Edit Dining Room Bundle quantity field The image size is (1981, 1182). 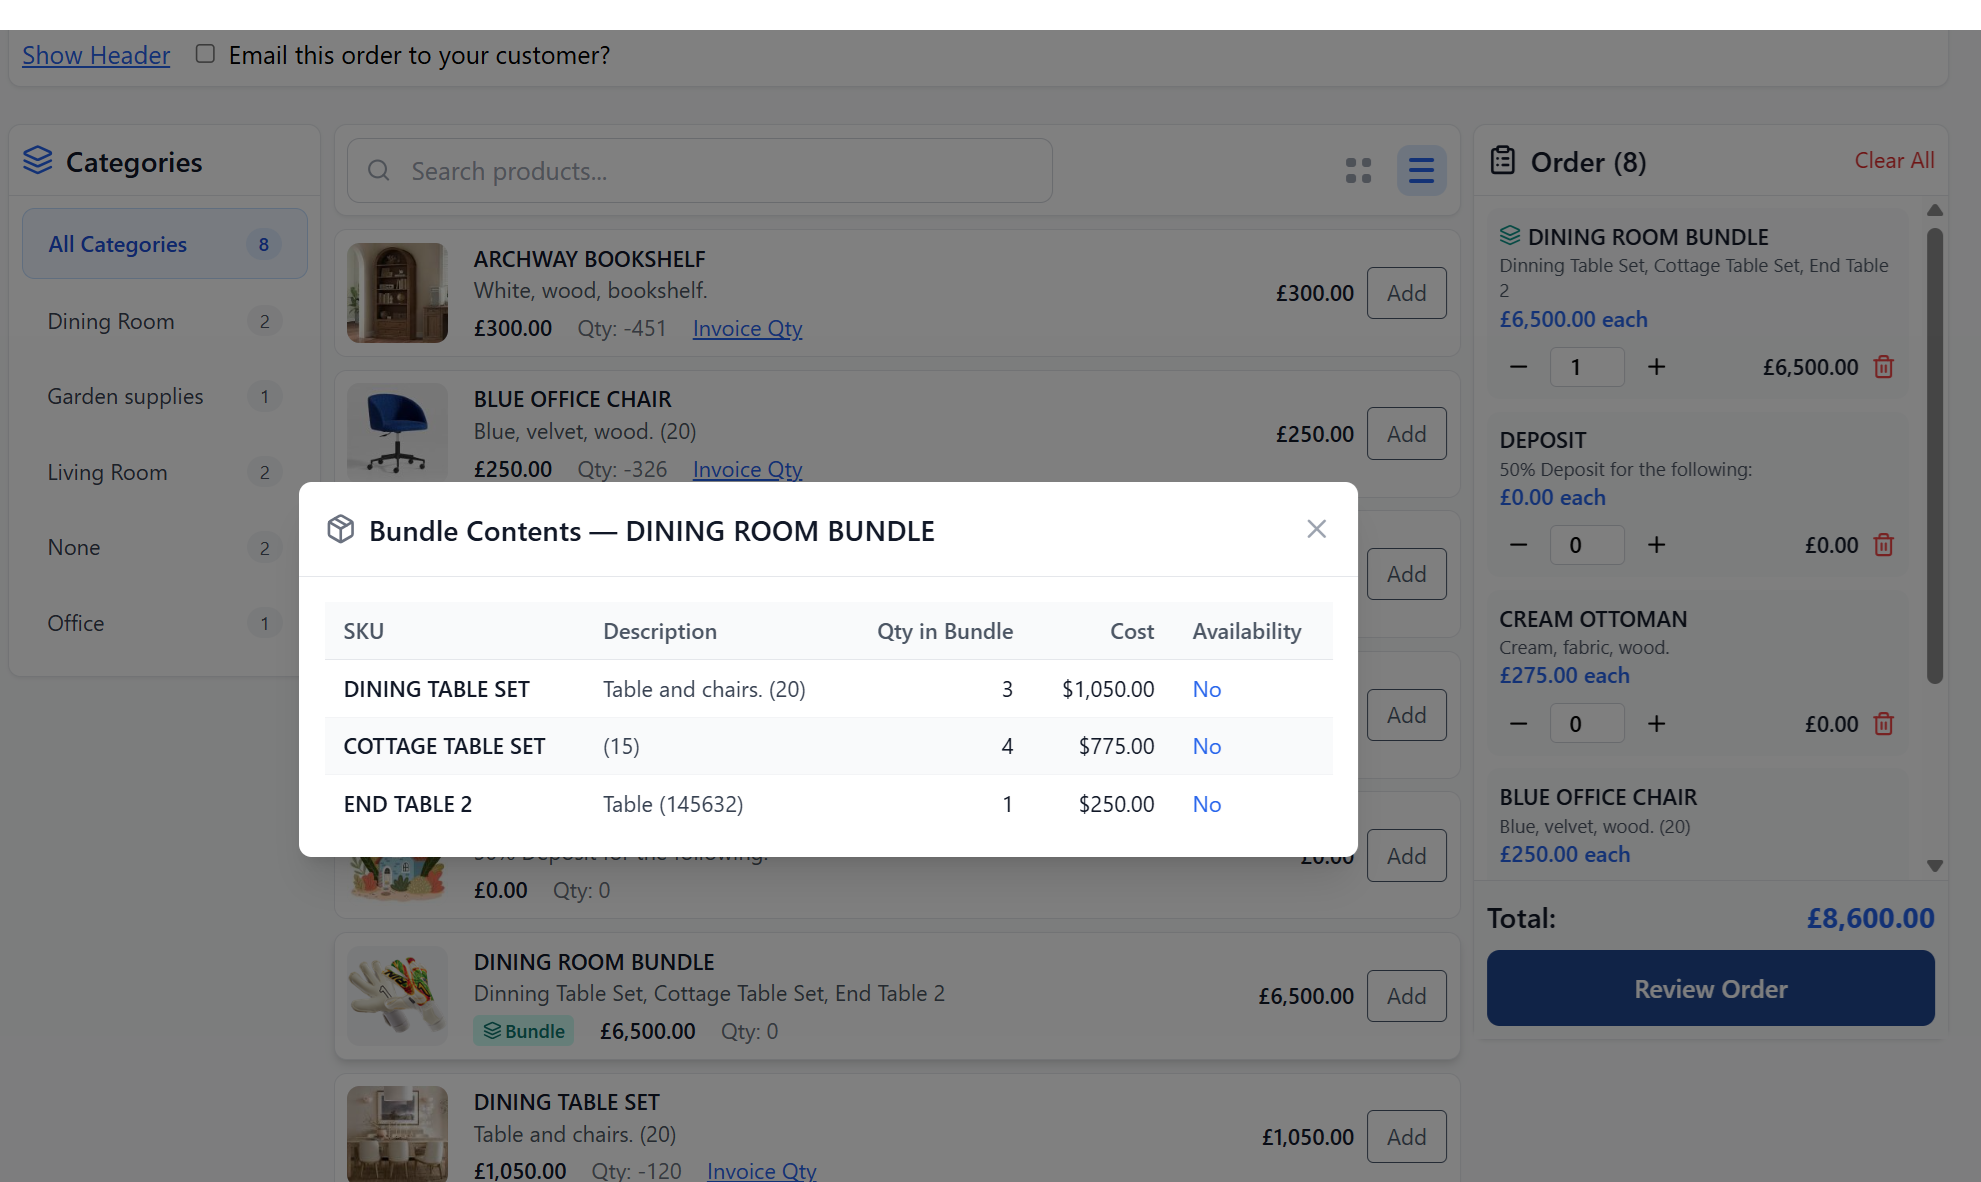1587,367
